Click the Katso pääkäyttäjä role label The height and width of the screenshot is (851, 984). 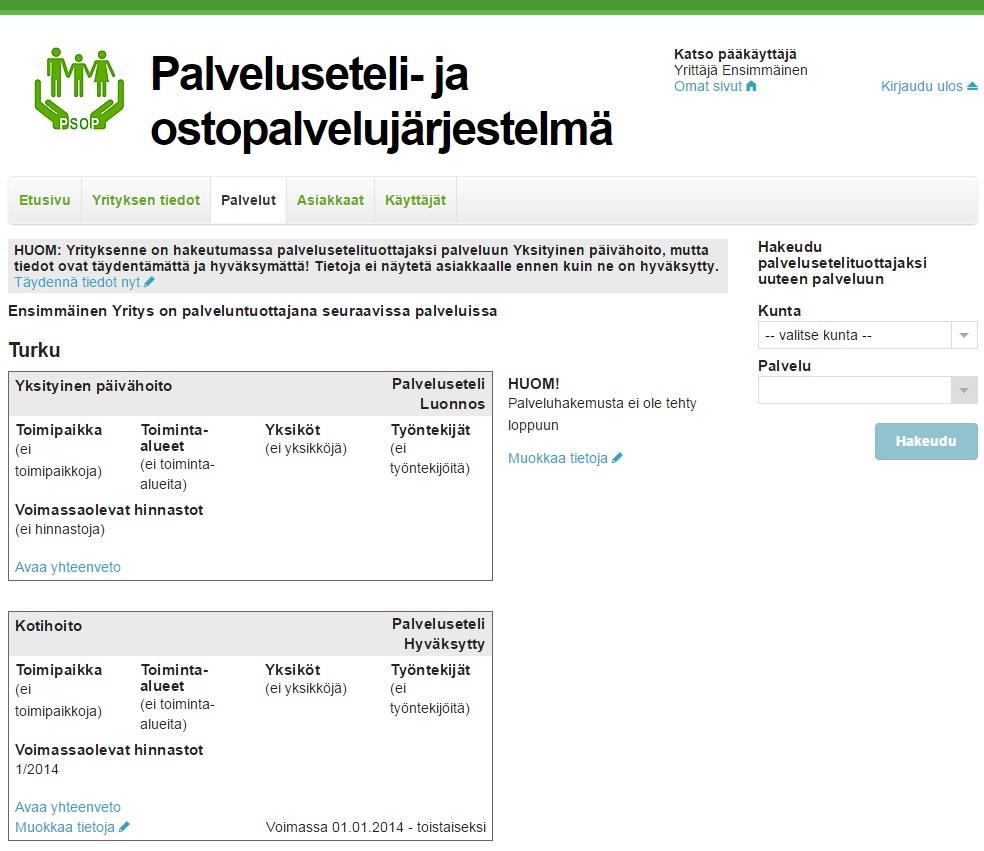click(735, 55)
